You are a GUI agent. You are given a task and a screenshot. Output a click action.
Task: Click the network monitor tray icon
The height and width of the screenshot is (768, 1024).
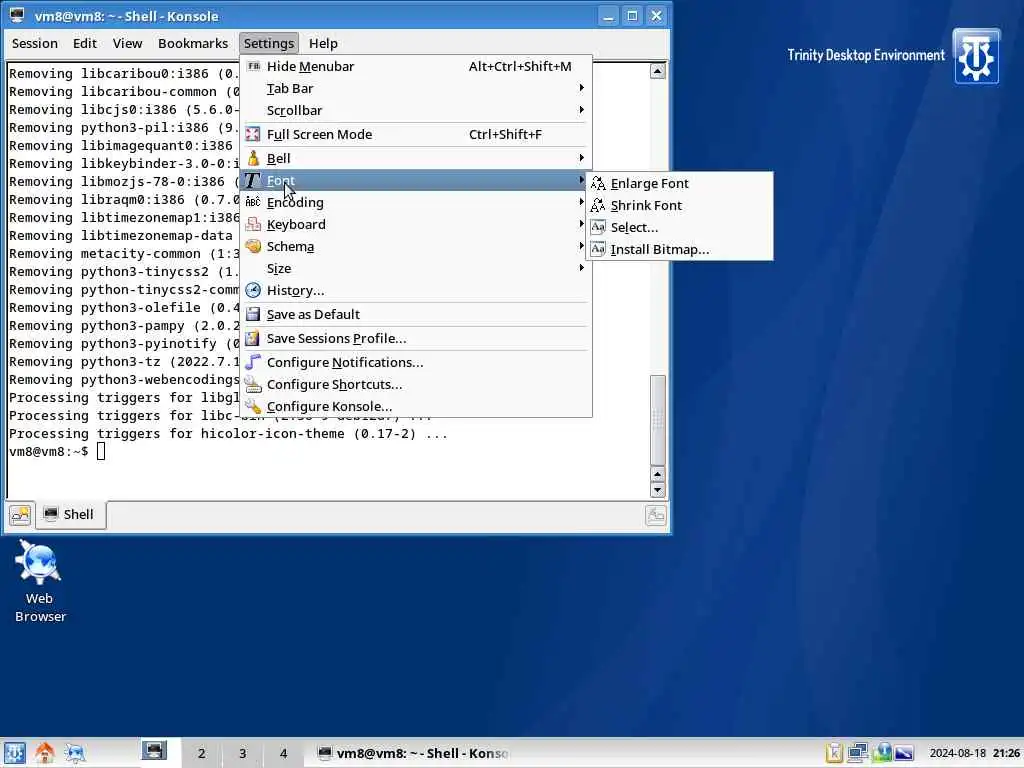(857, 753)
